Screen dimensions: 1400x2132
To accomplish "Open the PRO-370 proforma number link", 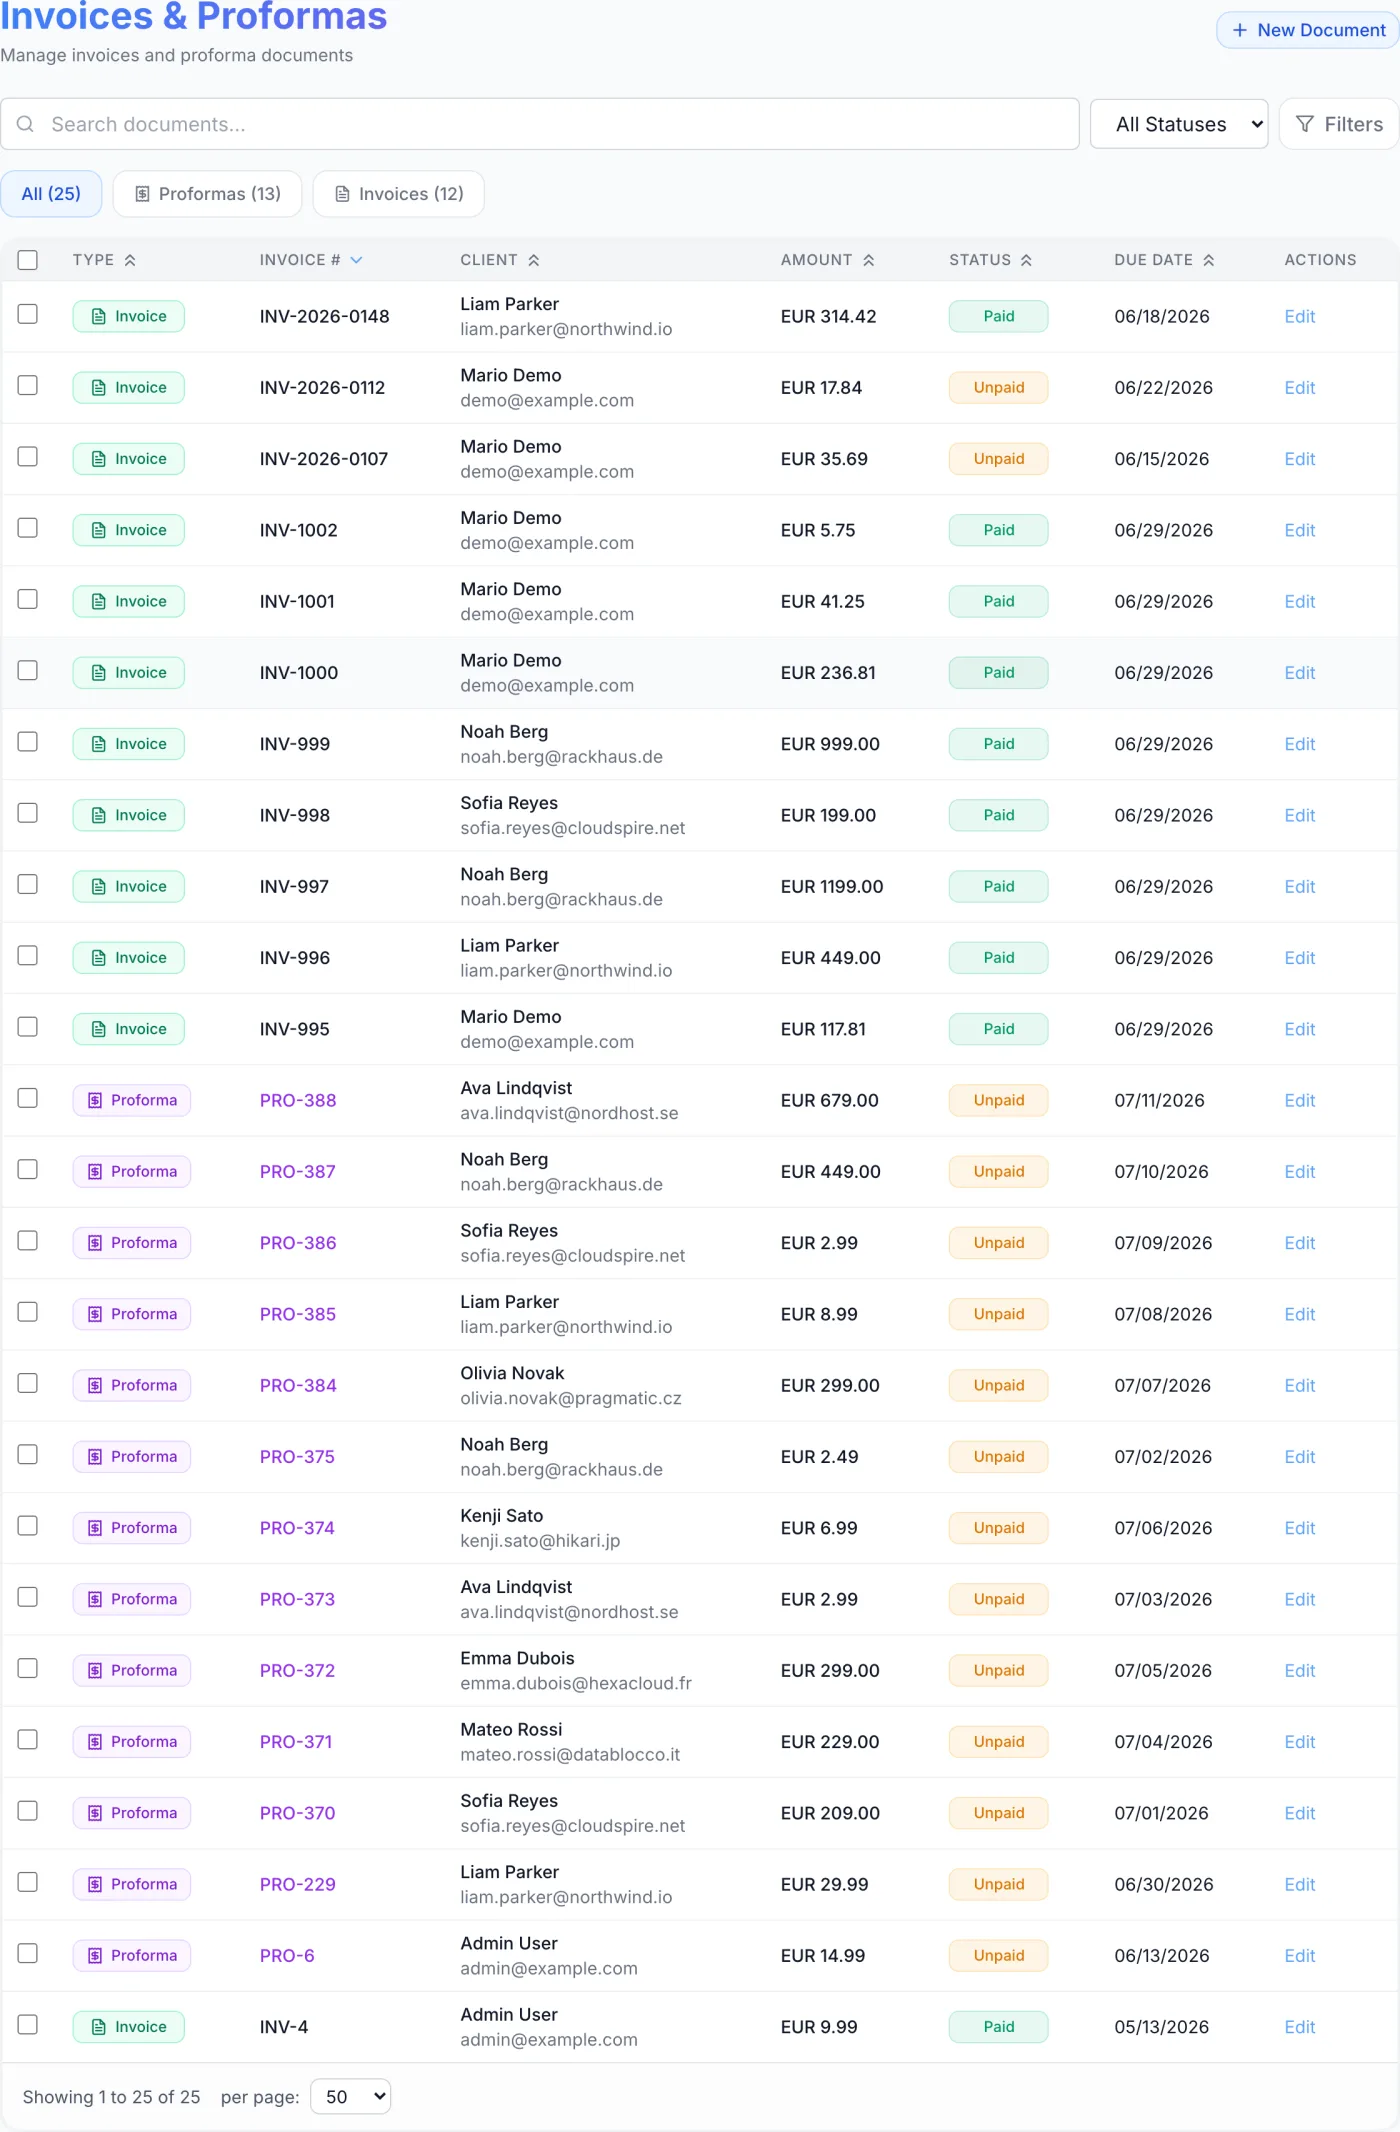I will 298,1813.
